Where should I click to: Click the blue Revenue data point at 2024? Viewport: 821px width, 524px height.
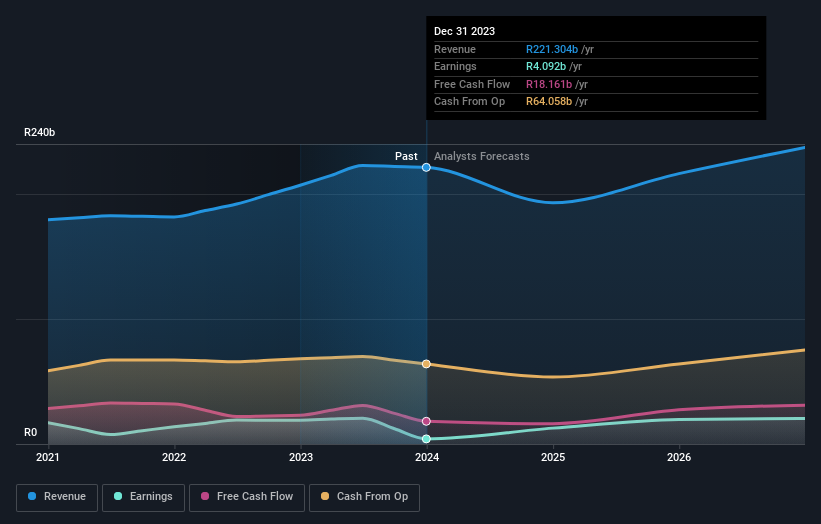point(426,168)
